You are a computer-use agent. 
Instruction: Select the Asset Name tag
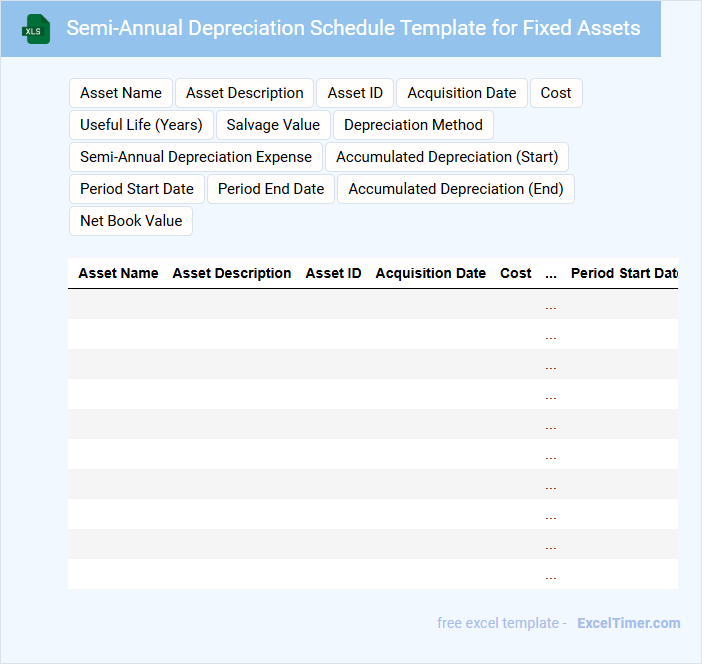(x=121, y=93)
